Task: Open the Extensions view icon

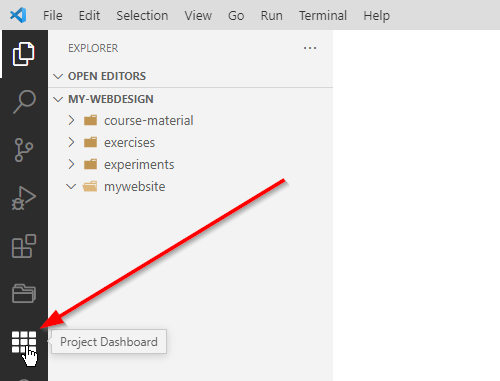Action: click(x=24, y=246)
